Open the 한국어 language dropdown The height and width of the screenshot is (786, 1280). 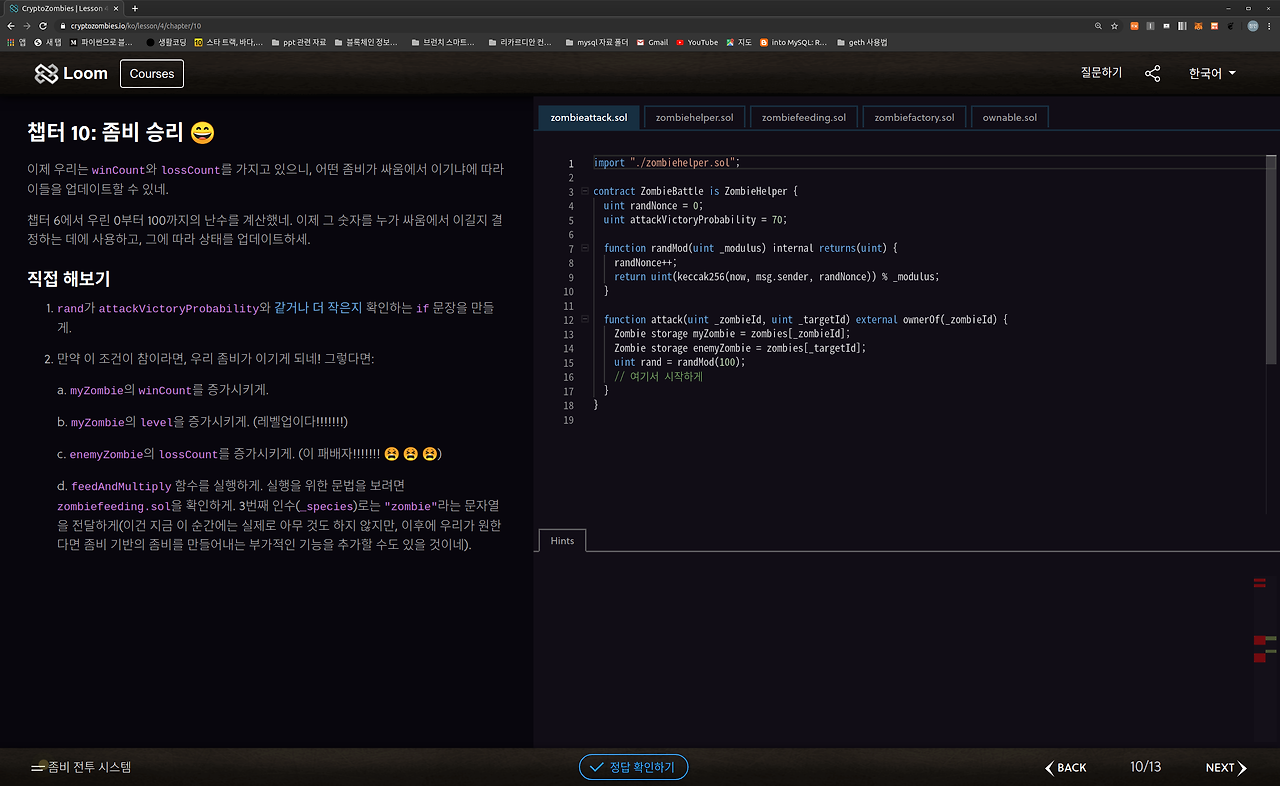1212,73
